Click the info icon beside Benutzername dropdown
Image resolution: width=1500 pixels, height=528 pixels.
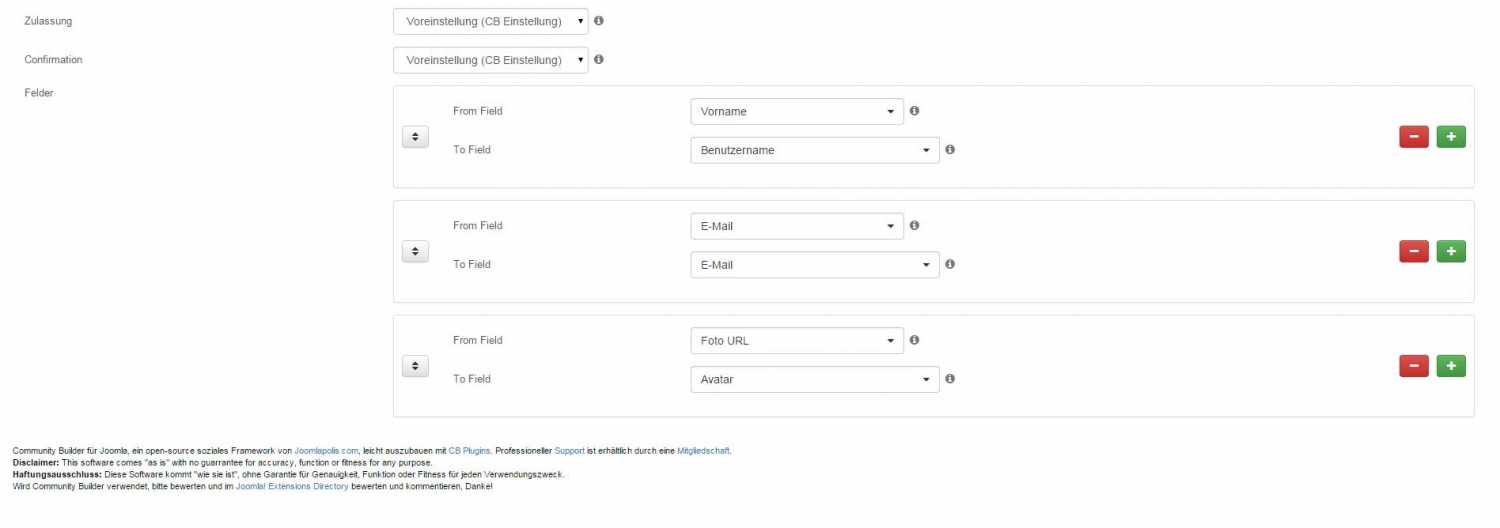click(950, 150)
